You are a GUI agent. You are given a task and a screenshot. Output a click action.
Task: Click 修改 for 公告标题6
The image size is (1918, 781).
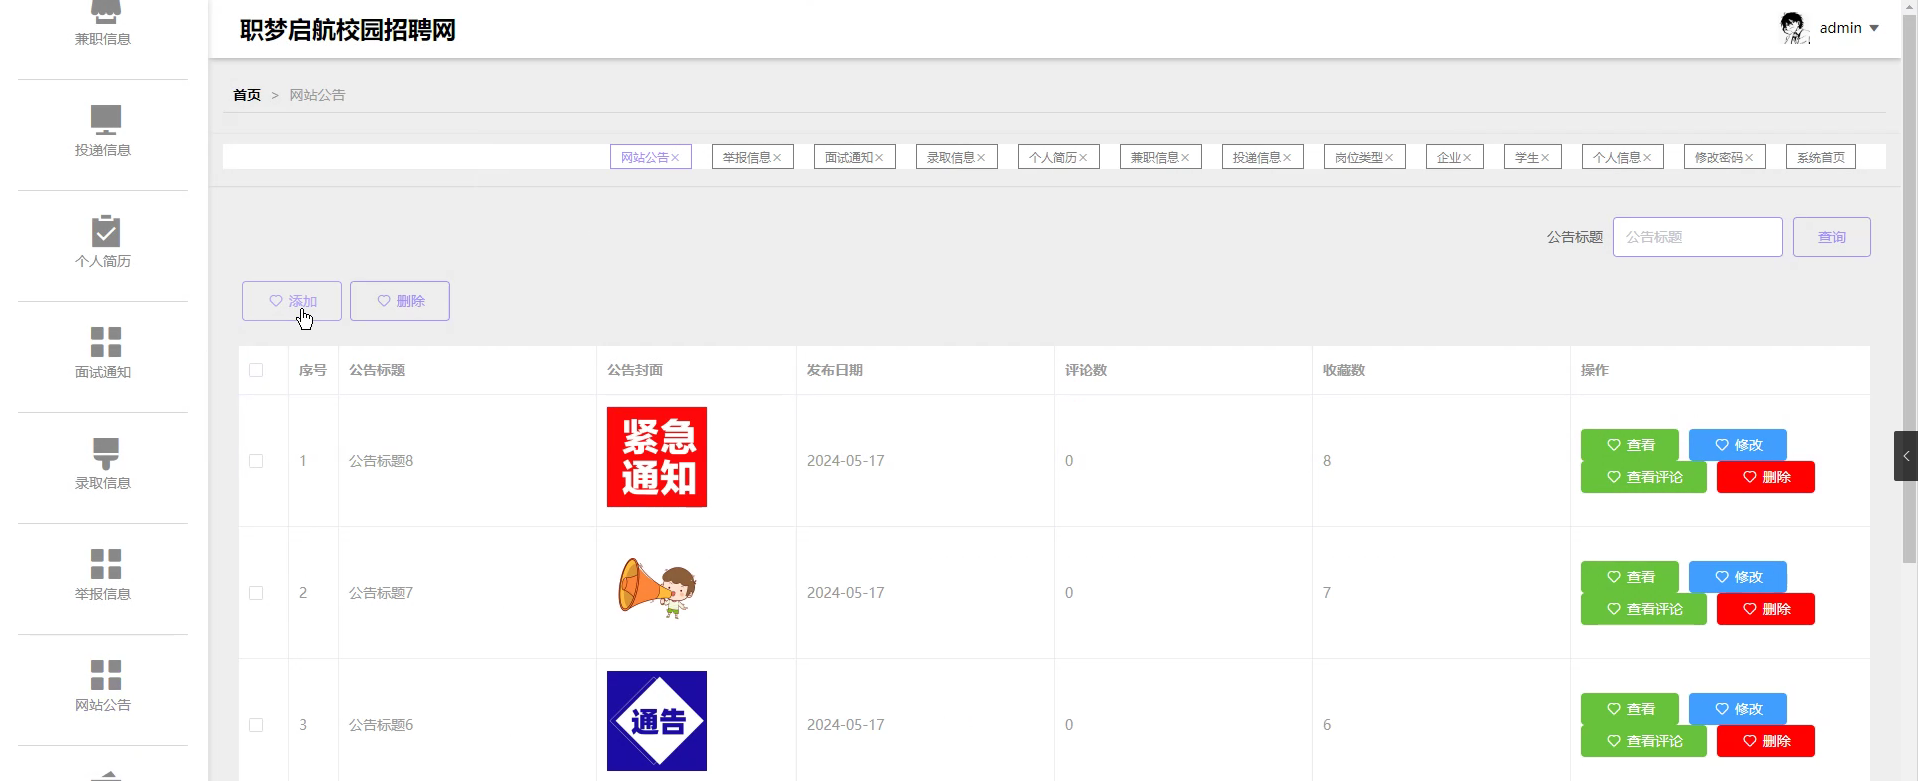coord(1738,709)
